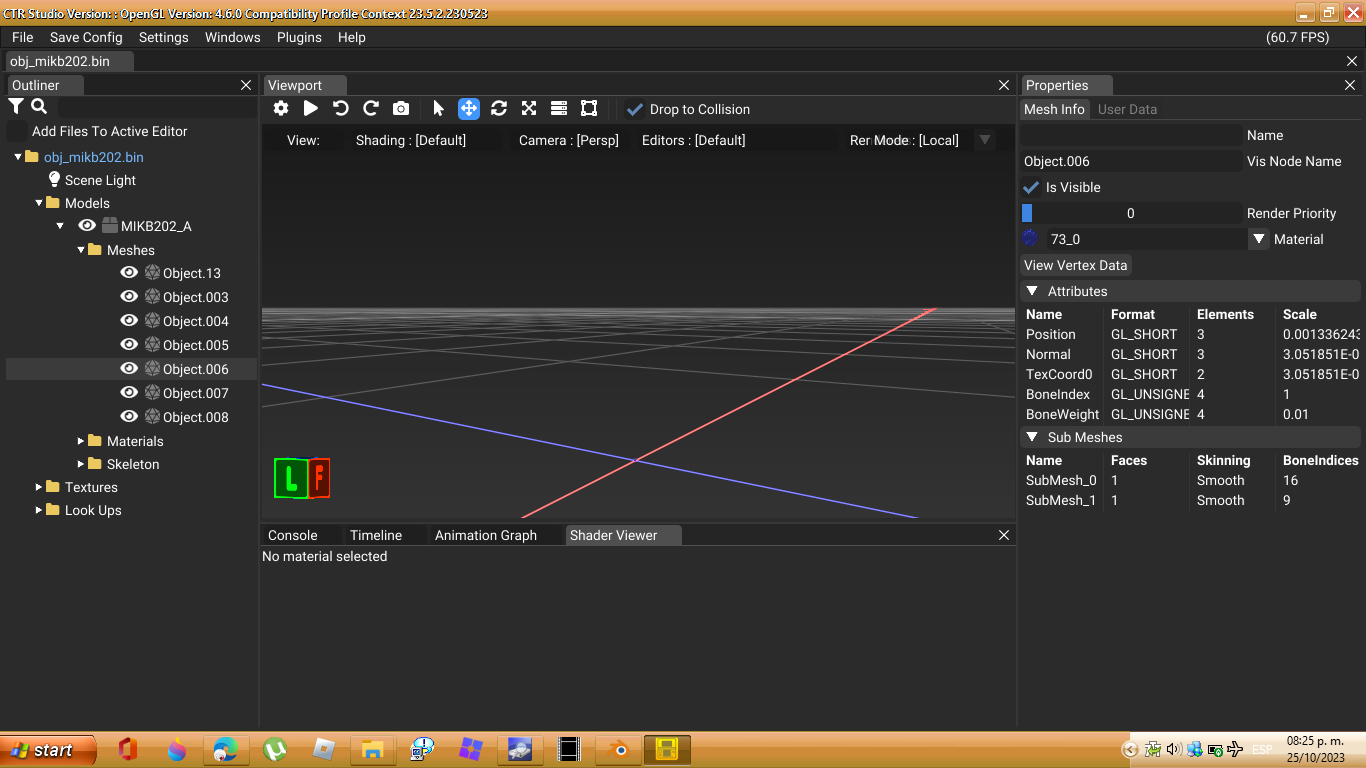Click the material sphere swatch labeled 73_0

(1030, 239)
